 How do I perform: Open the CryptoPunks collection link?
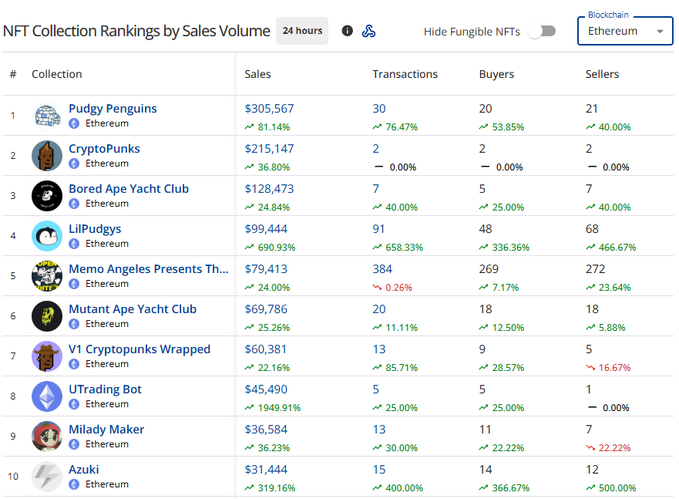[104, 149]
